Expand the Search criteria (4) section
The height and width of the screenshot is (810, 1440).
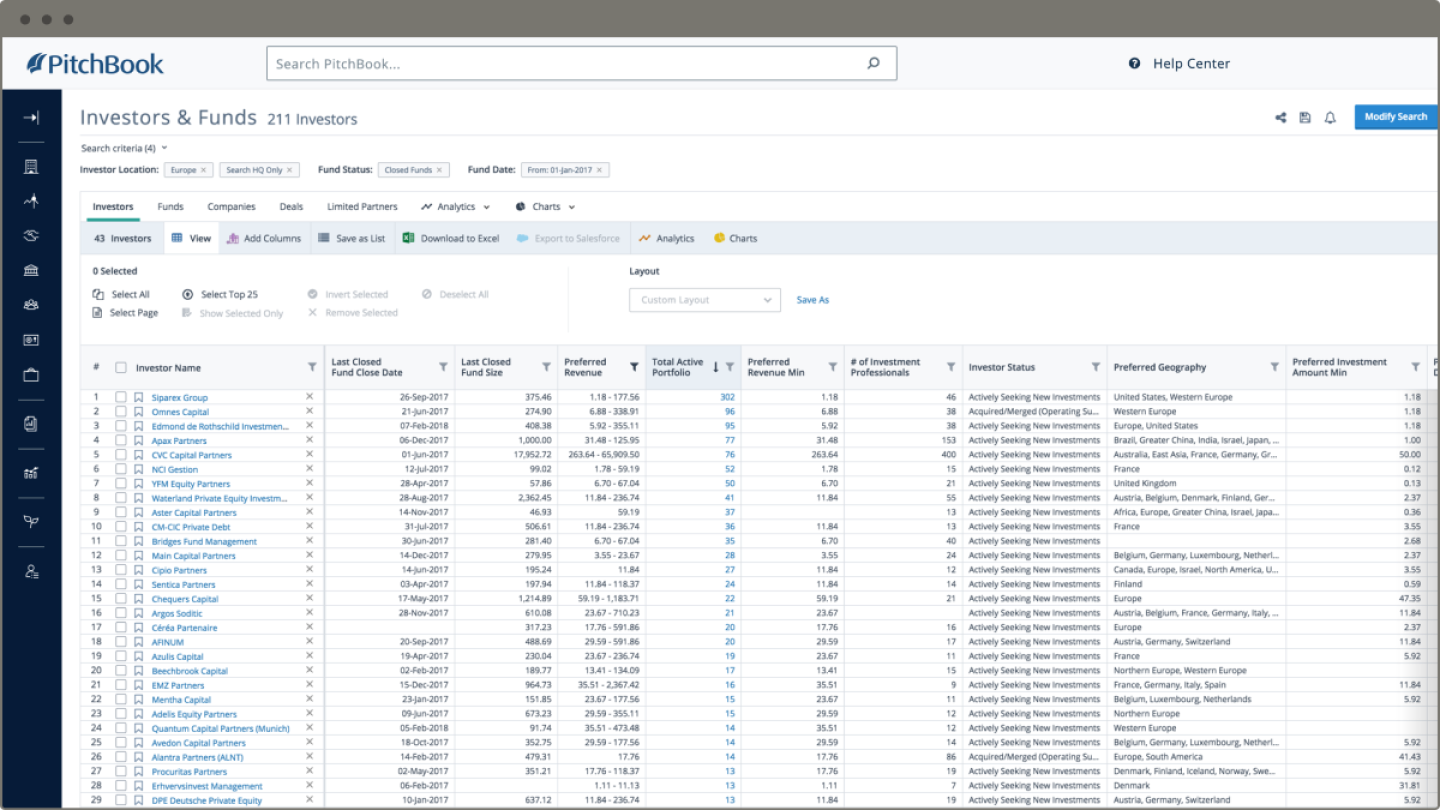(x=124, y=148)
